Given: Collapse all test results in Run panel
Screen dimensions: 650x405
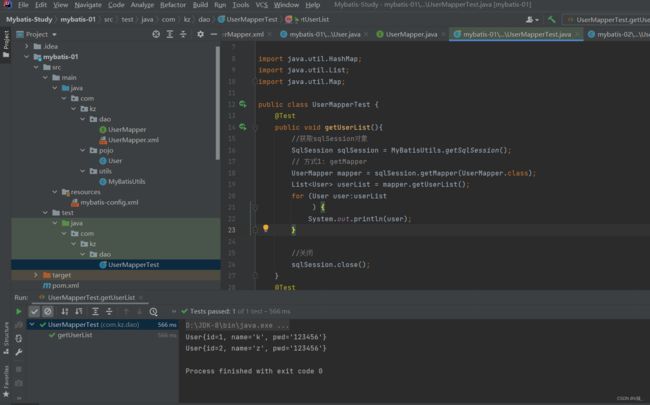Looking at the screenshot, I should (109, 311).
